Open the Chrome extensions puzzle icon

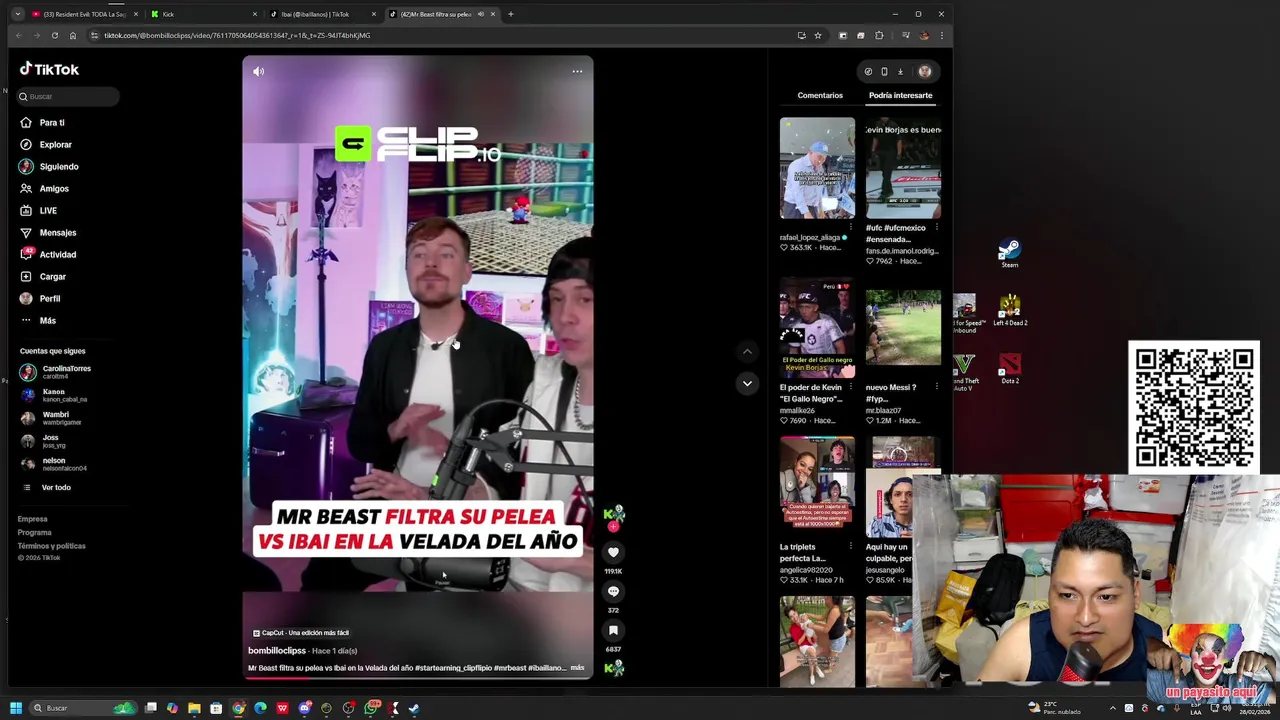(879, 35)
